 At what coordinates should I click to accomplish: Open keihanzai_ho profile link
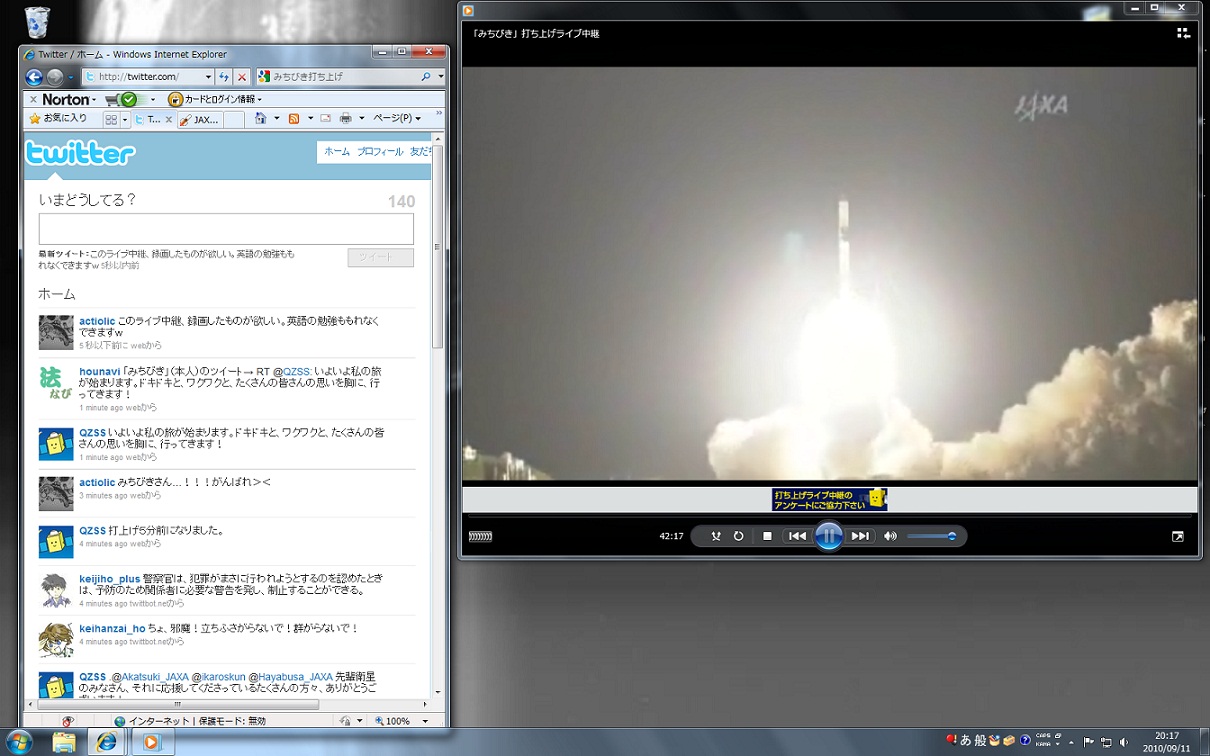click(112, 628)
